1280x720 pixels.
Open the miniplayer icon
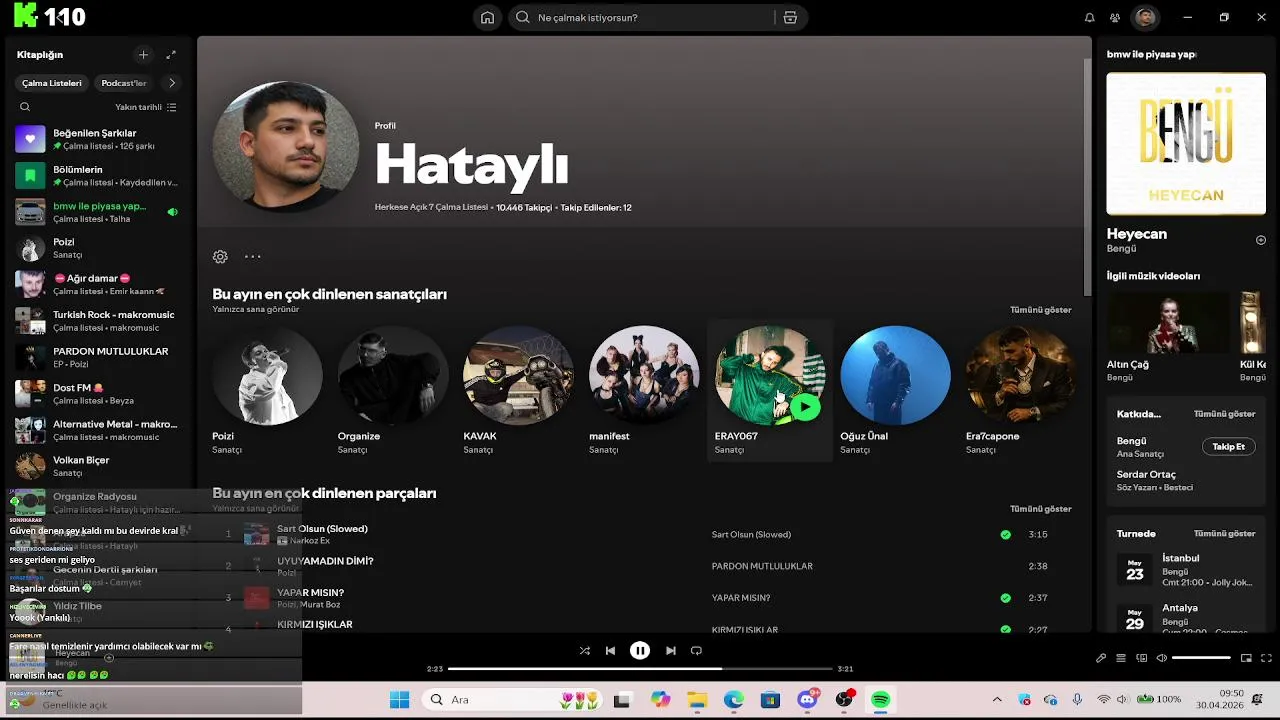tap(1246, 658)
